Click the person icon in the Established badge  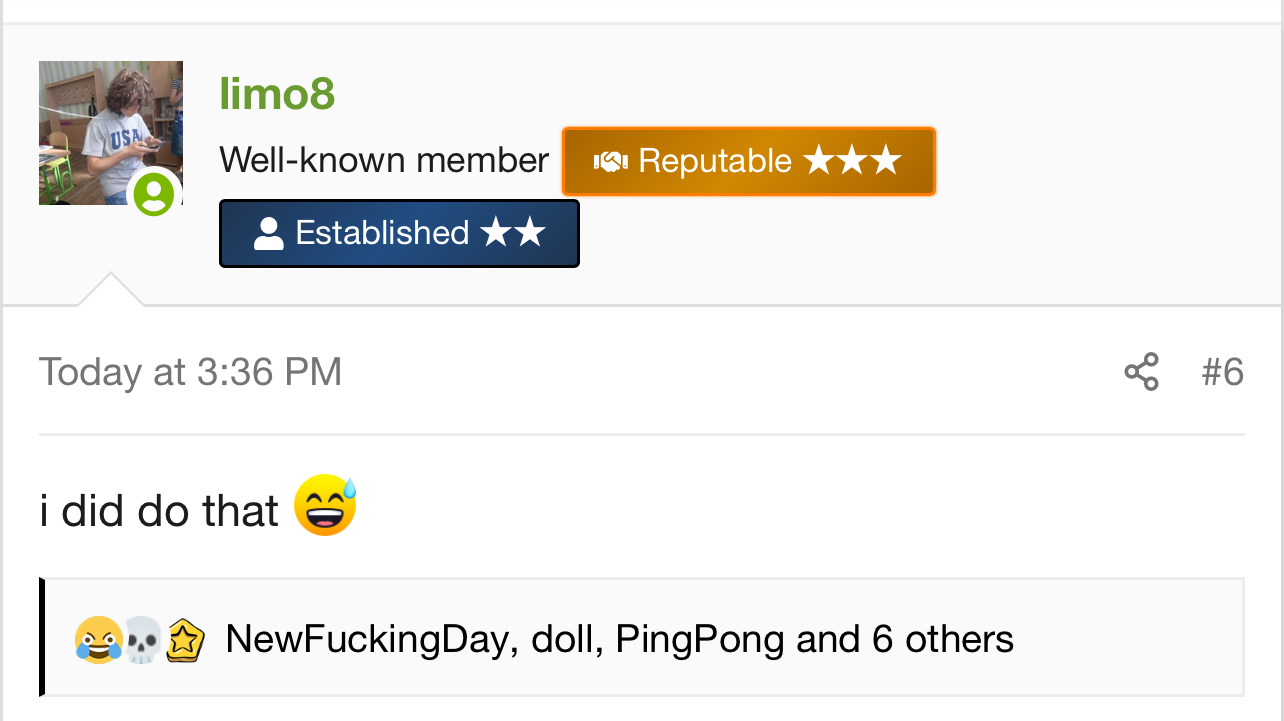pyautogui.click(x=268, y=234)
